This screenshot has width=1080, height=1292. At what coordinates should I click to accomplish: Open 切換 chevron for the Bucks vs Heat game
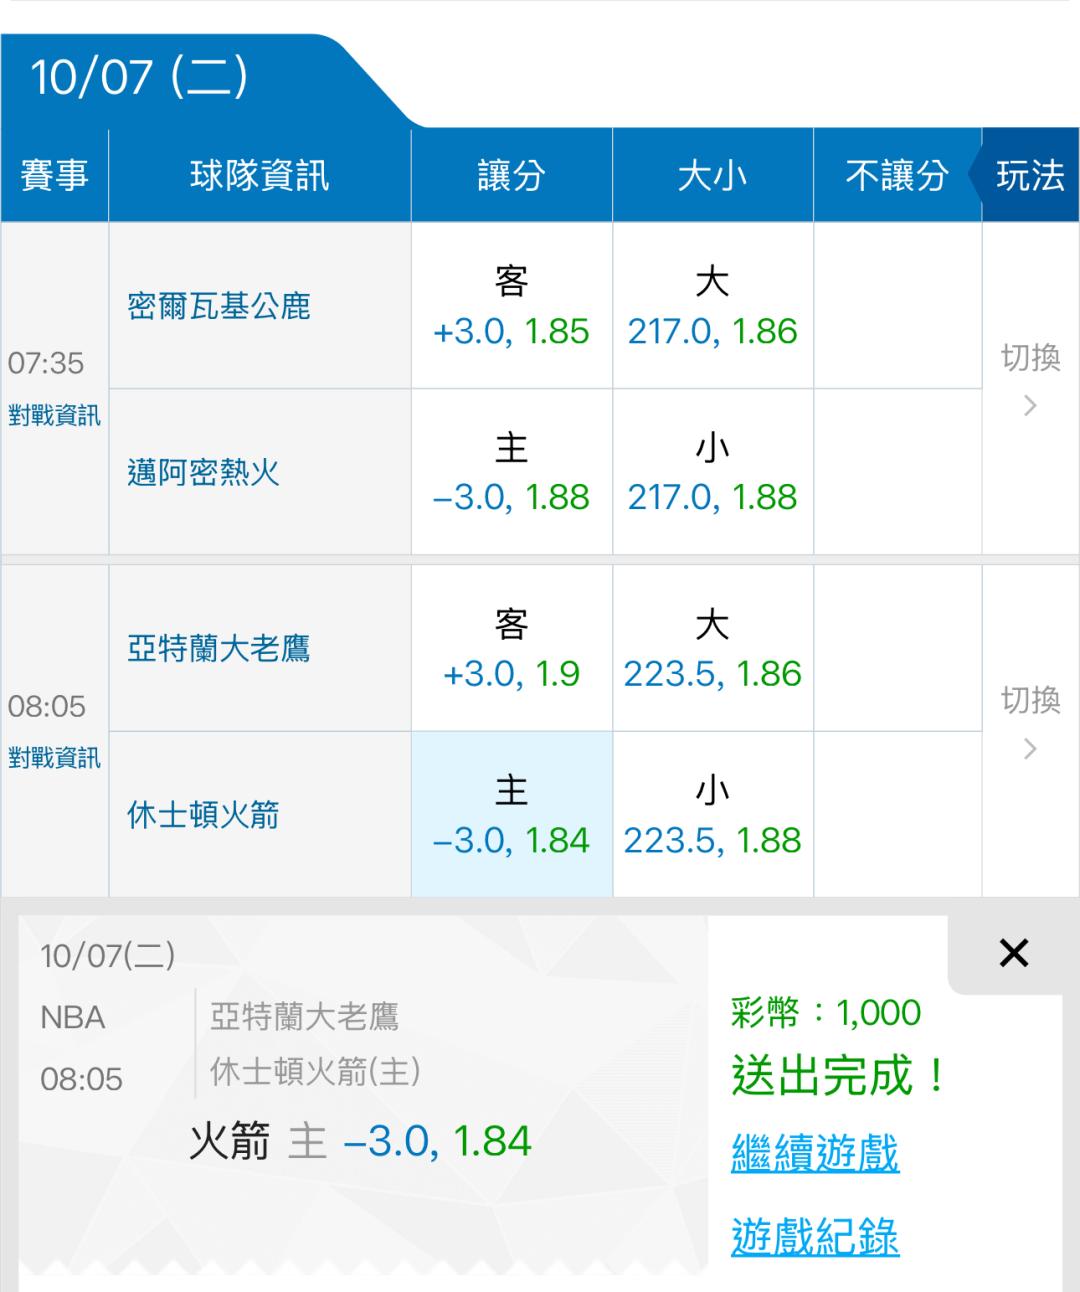coord(1030,405)
